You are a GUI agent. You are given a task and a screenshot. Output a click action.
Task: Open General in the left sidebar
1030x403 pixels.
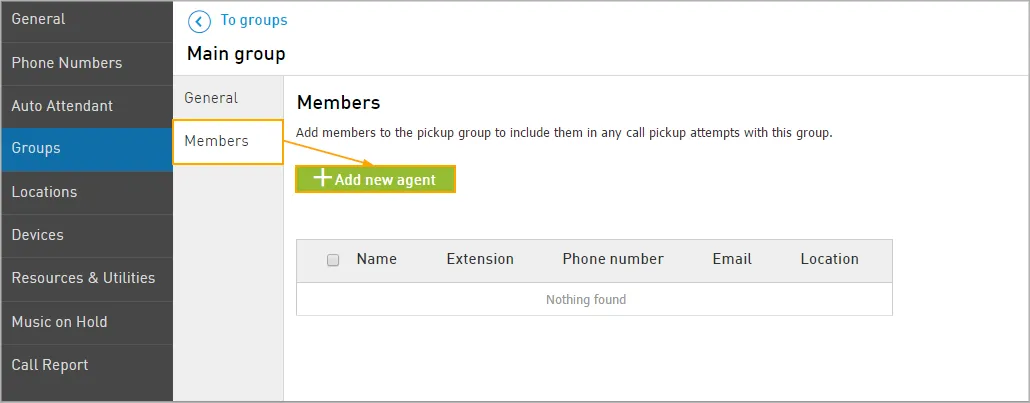click(87, 20)
